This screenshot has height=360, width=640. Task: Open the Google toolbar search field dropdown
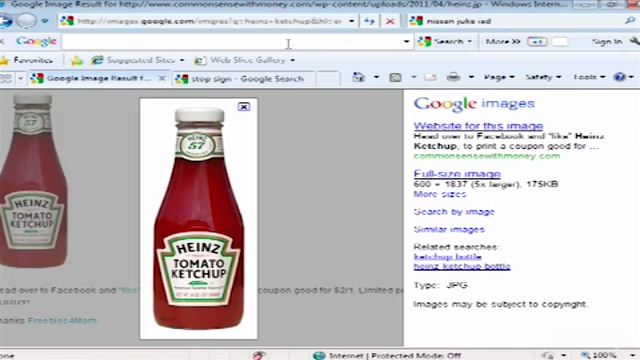coord(407,42)
